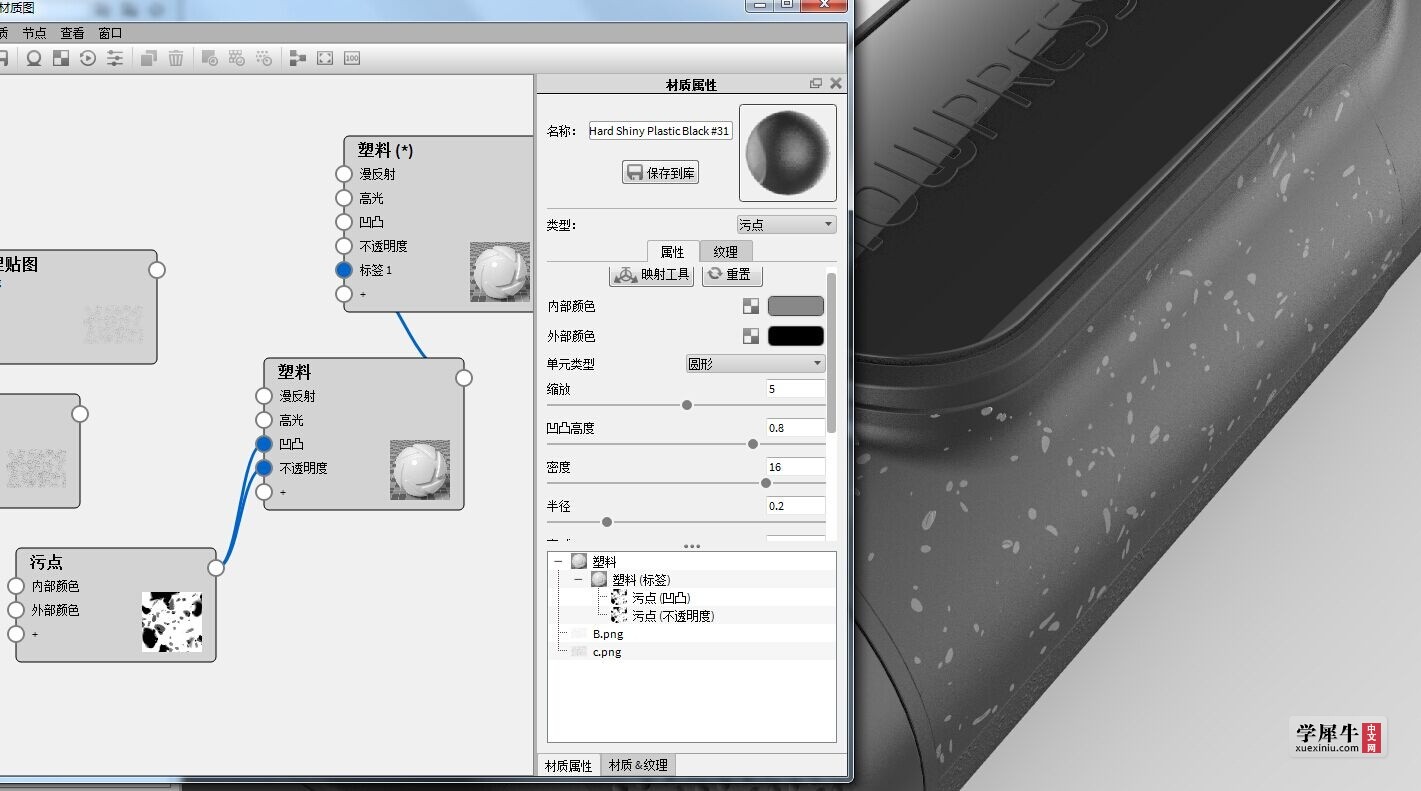Click the preview material toolbar icon
This screenshot has height=791, width=1421.
[x=34, y=58]
